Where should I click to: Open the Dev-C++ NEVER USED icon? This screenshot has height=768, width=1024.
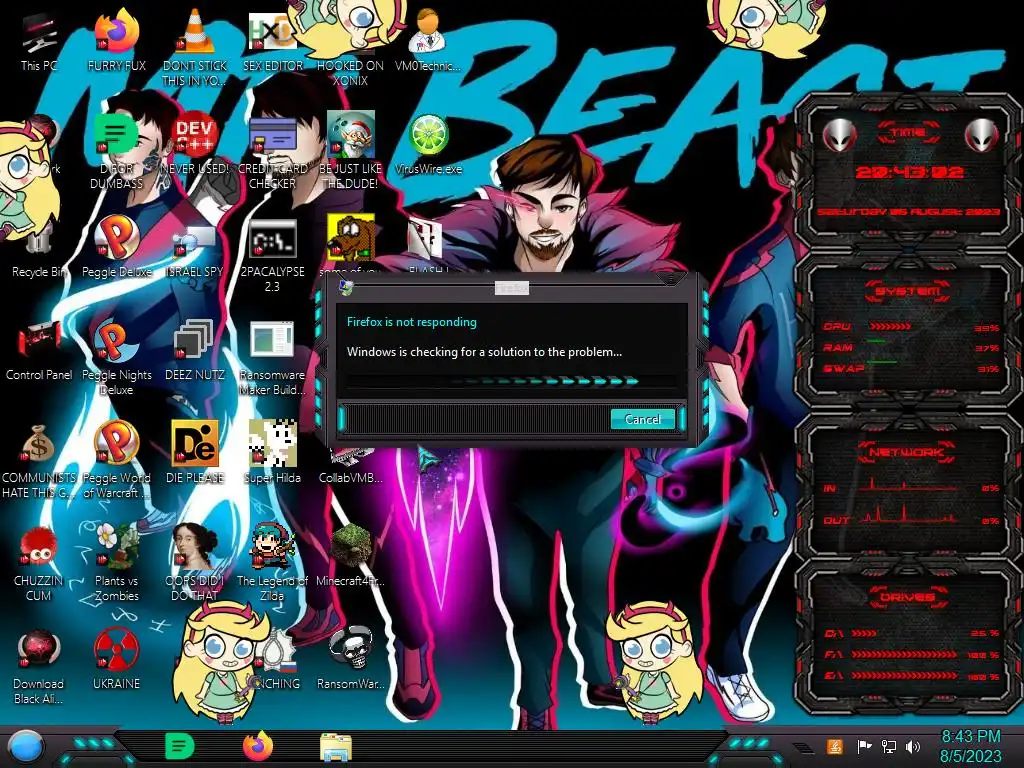[195, 144]
